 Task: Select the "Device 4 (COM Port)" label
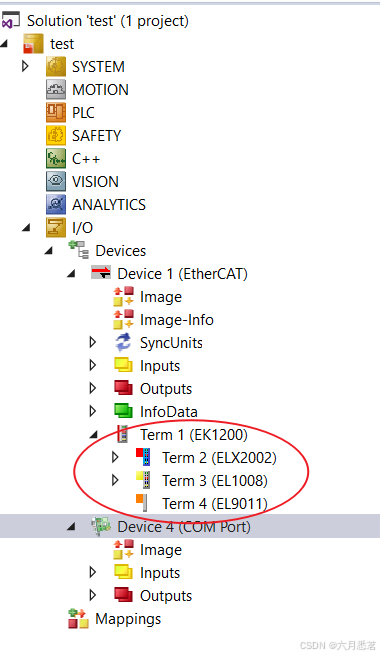point(184,526)
